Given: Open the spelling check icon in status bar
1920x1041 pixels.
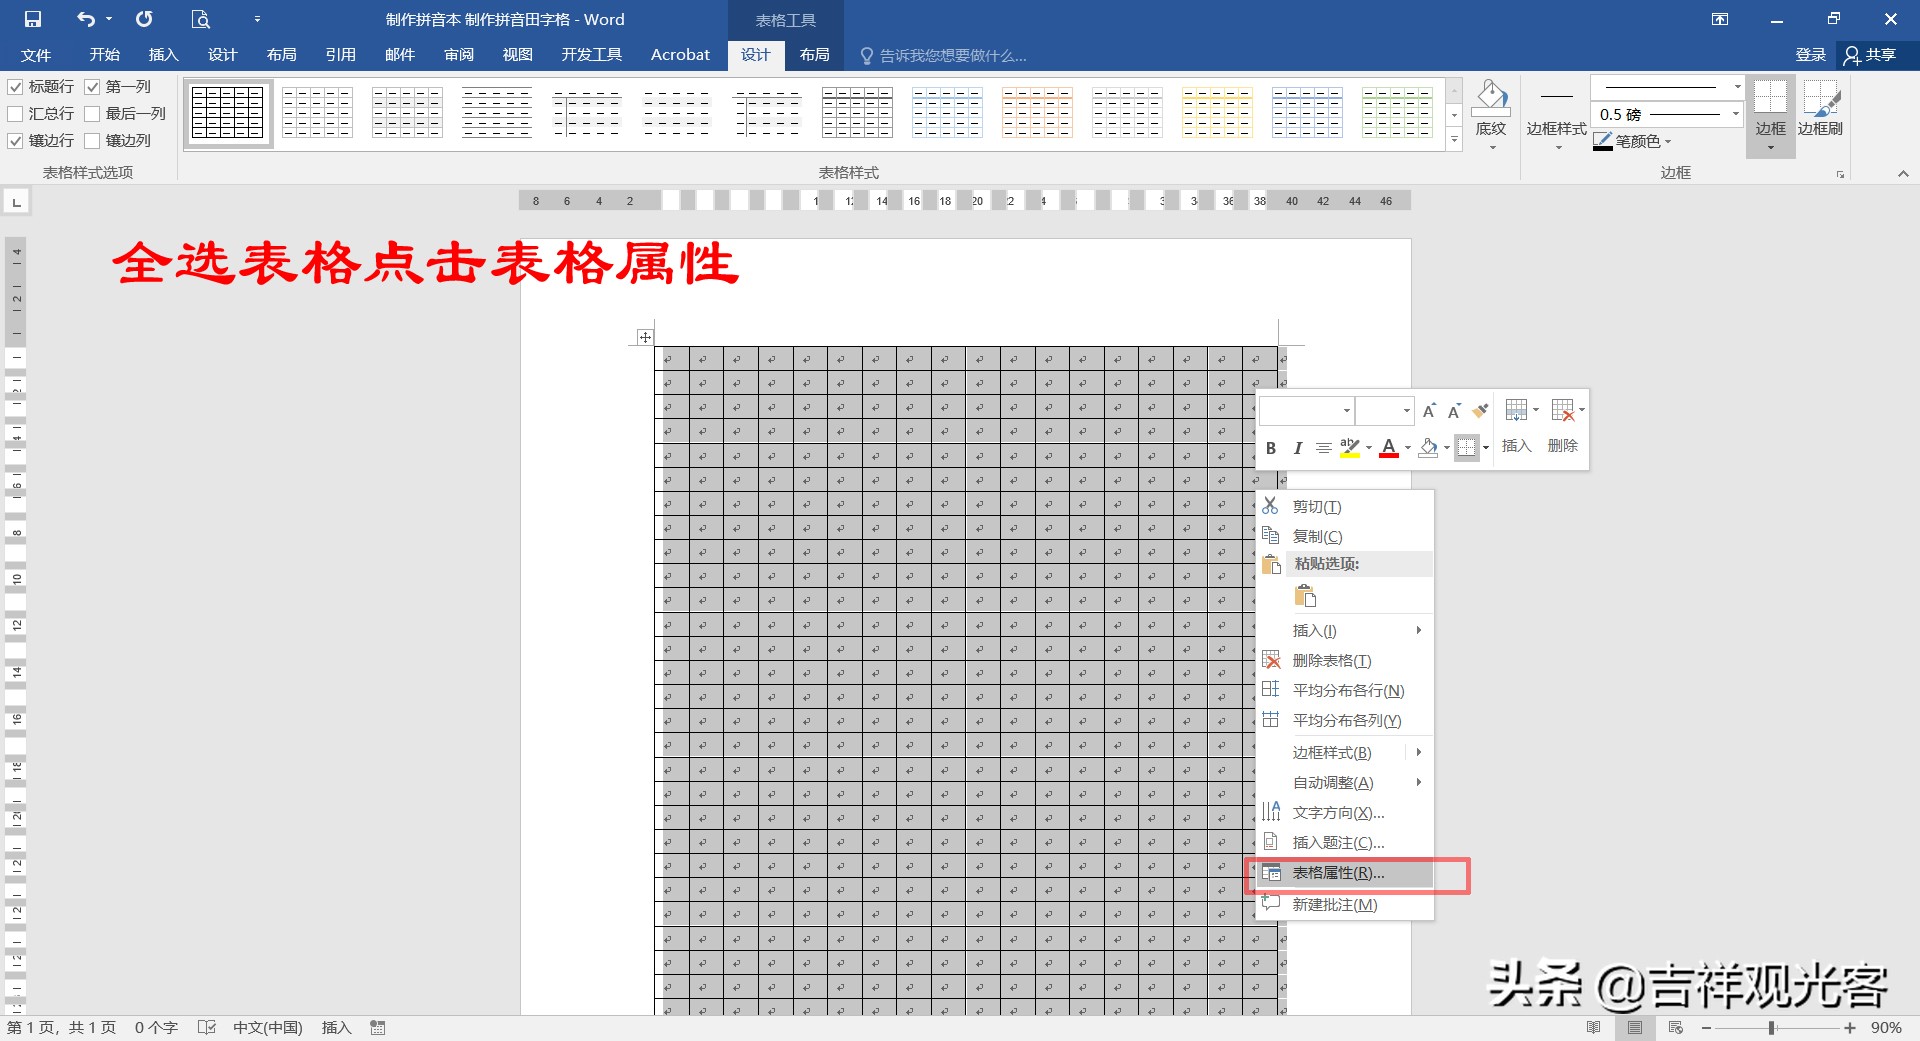Looking at the screenshot, I should pos(207,1027).
